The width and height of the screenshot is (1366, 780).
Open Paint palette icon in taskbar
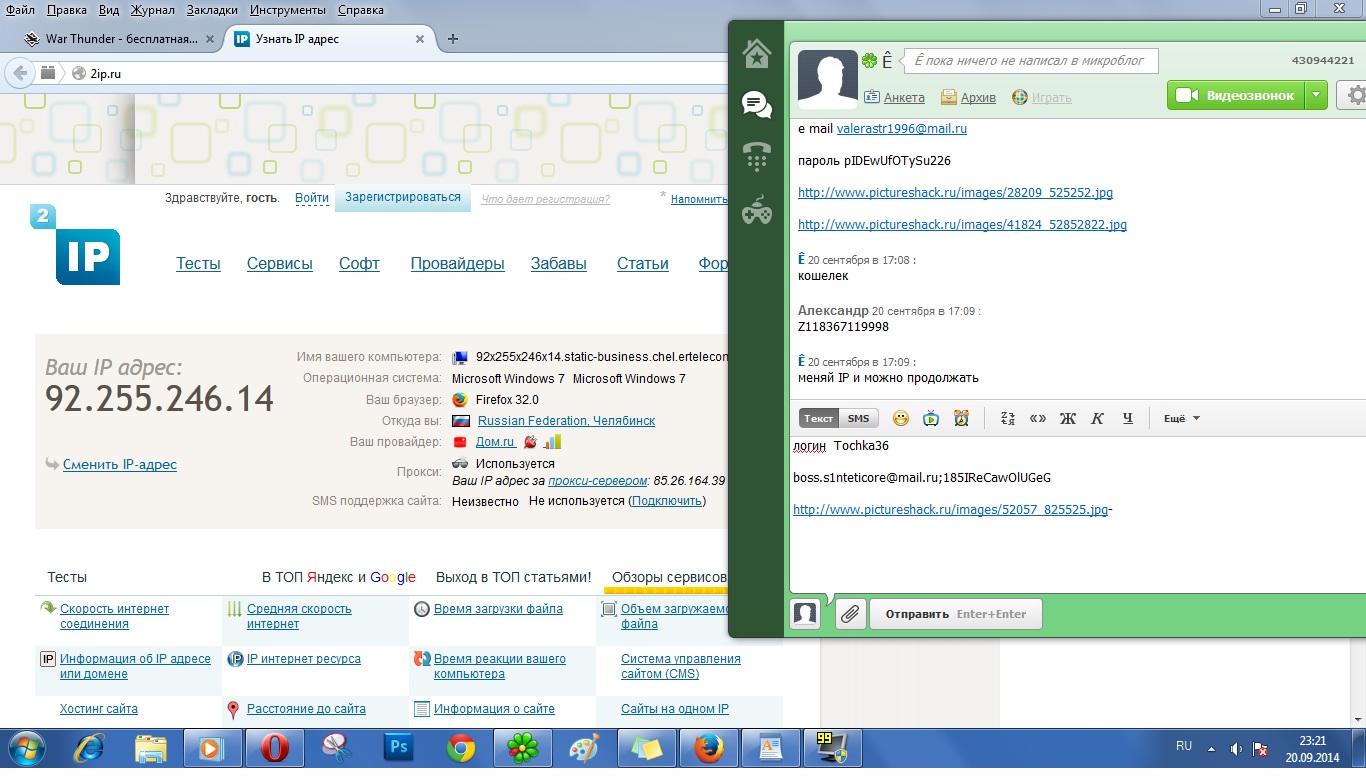[x=583, y=748]
